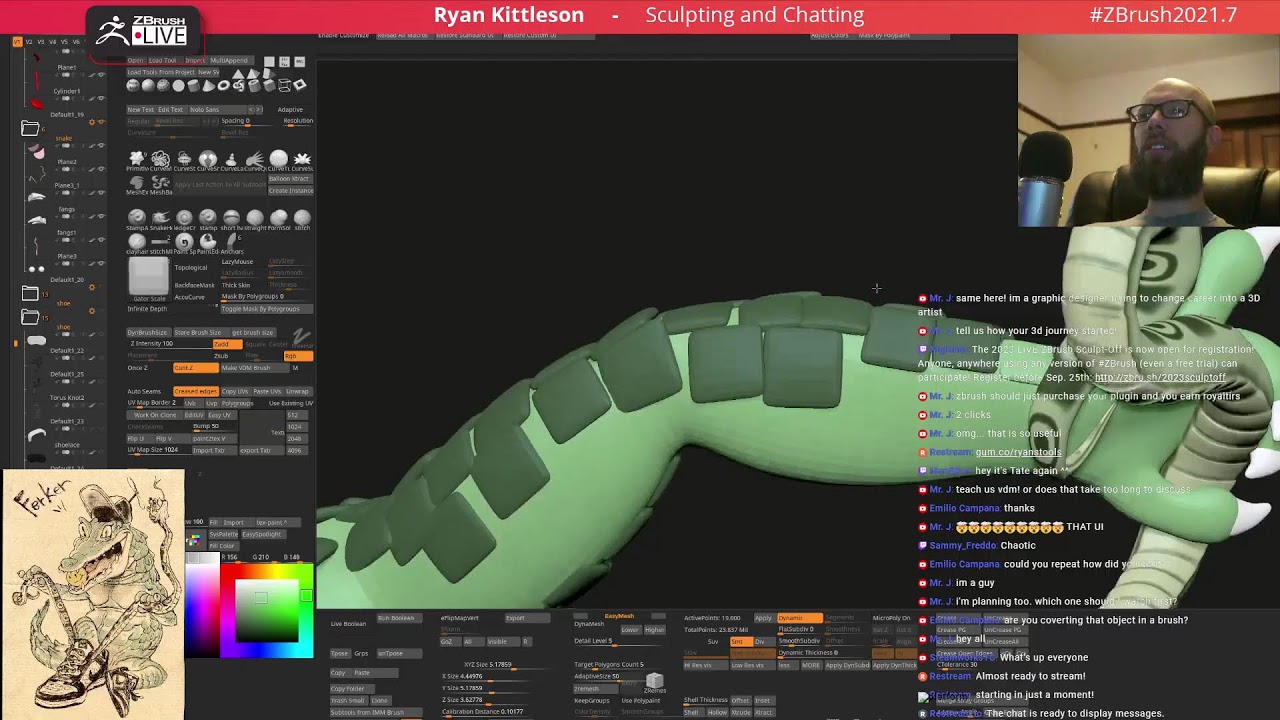Click the ZRemesh cube icon
Viewport: 1280px width, 720px height.
point(654,682)
